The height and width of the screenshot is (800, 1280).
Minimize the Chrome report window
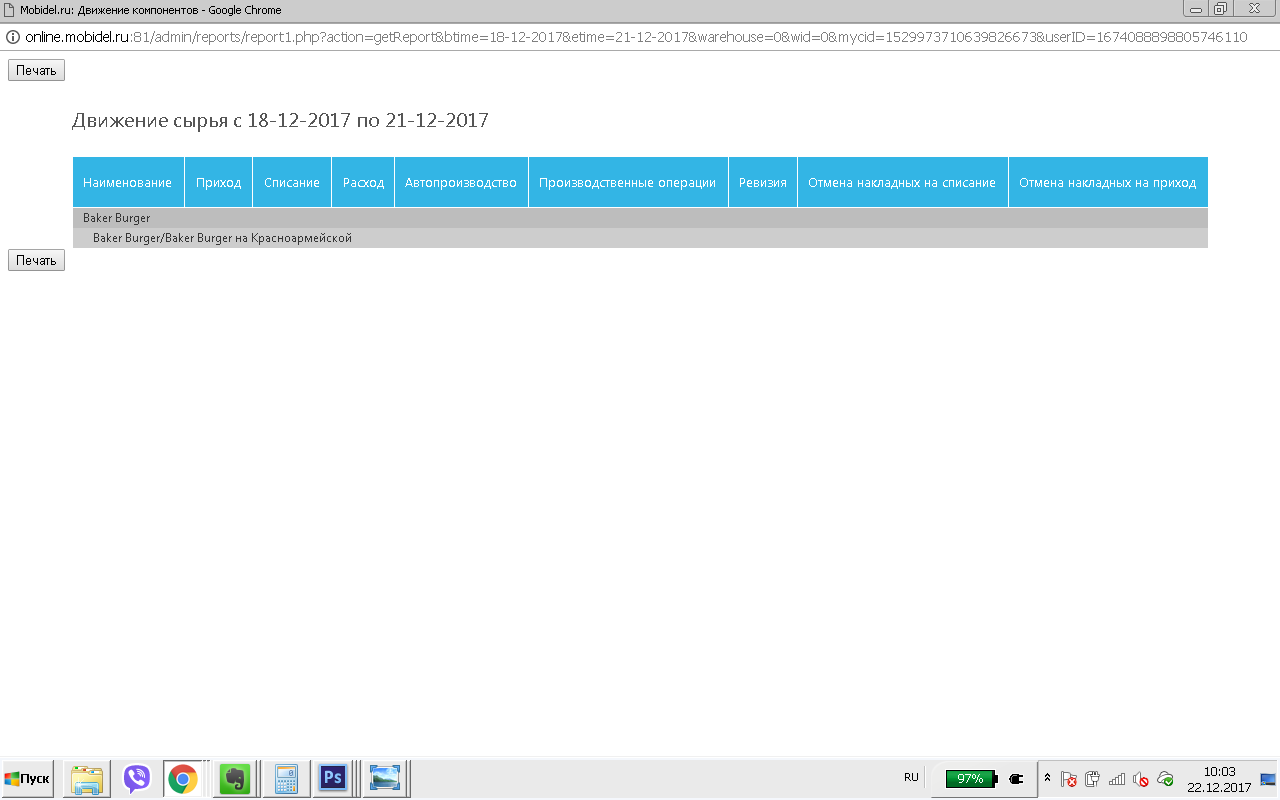tap(1195, 9)
